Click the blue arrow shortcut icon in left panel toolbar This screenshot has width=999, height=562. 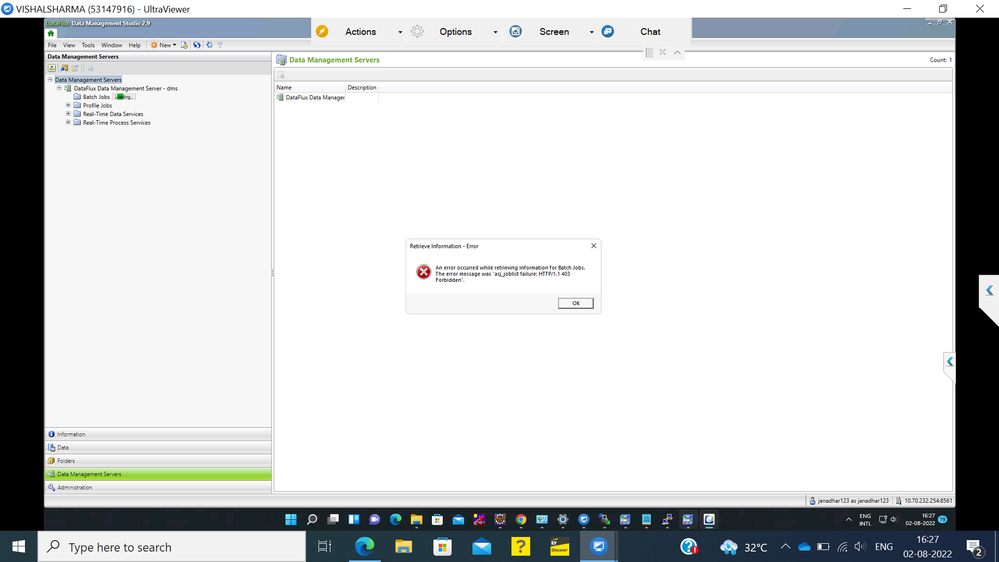[x=64, y=68]
